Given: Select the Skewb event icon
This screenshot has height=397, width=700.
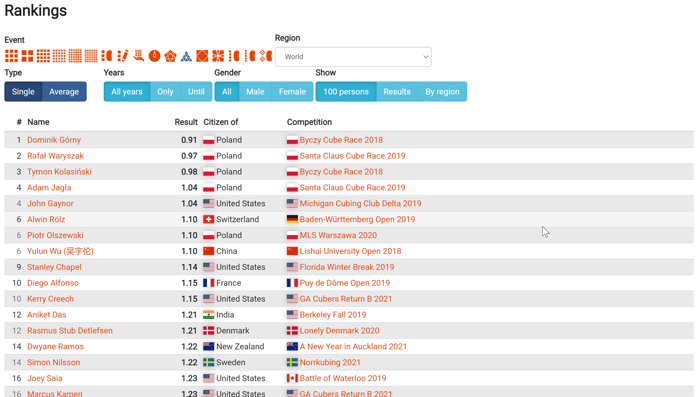Looking at the screenshot, I should (x=202, y=56).
